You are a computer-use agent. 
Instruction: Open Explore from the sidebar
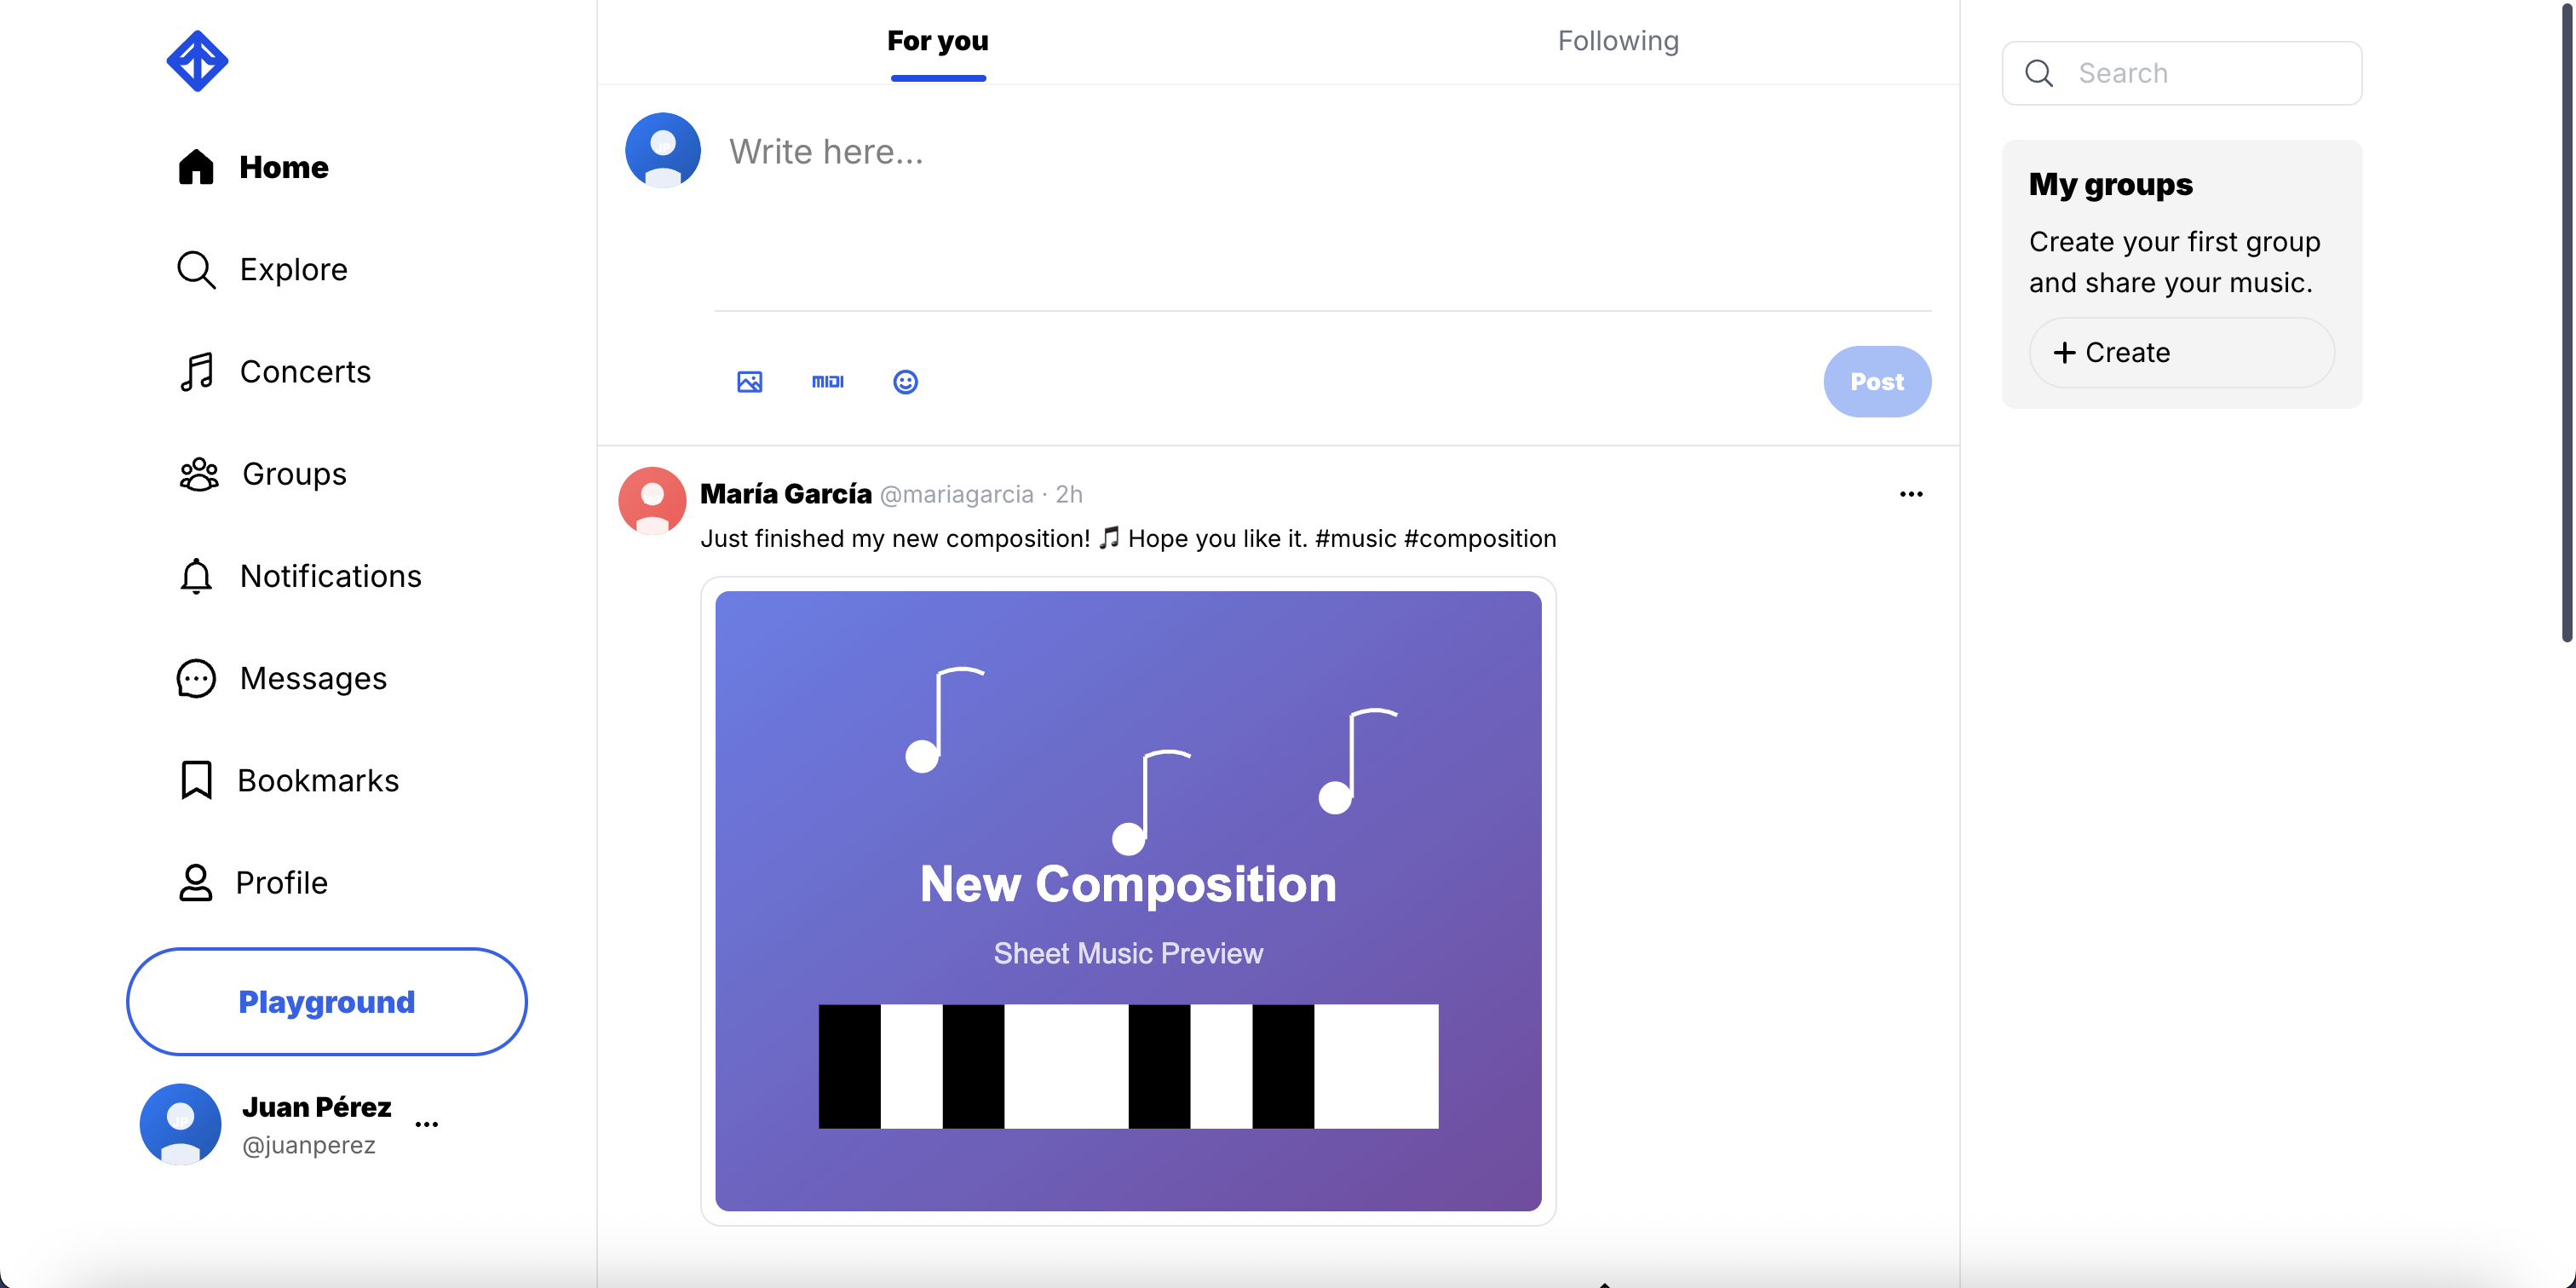[x=262, y=270]
